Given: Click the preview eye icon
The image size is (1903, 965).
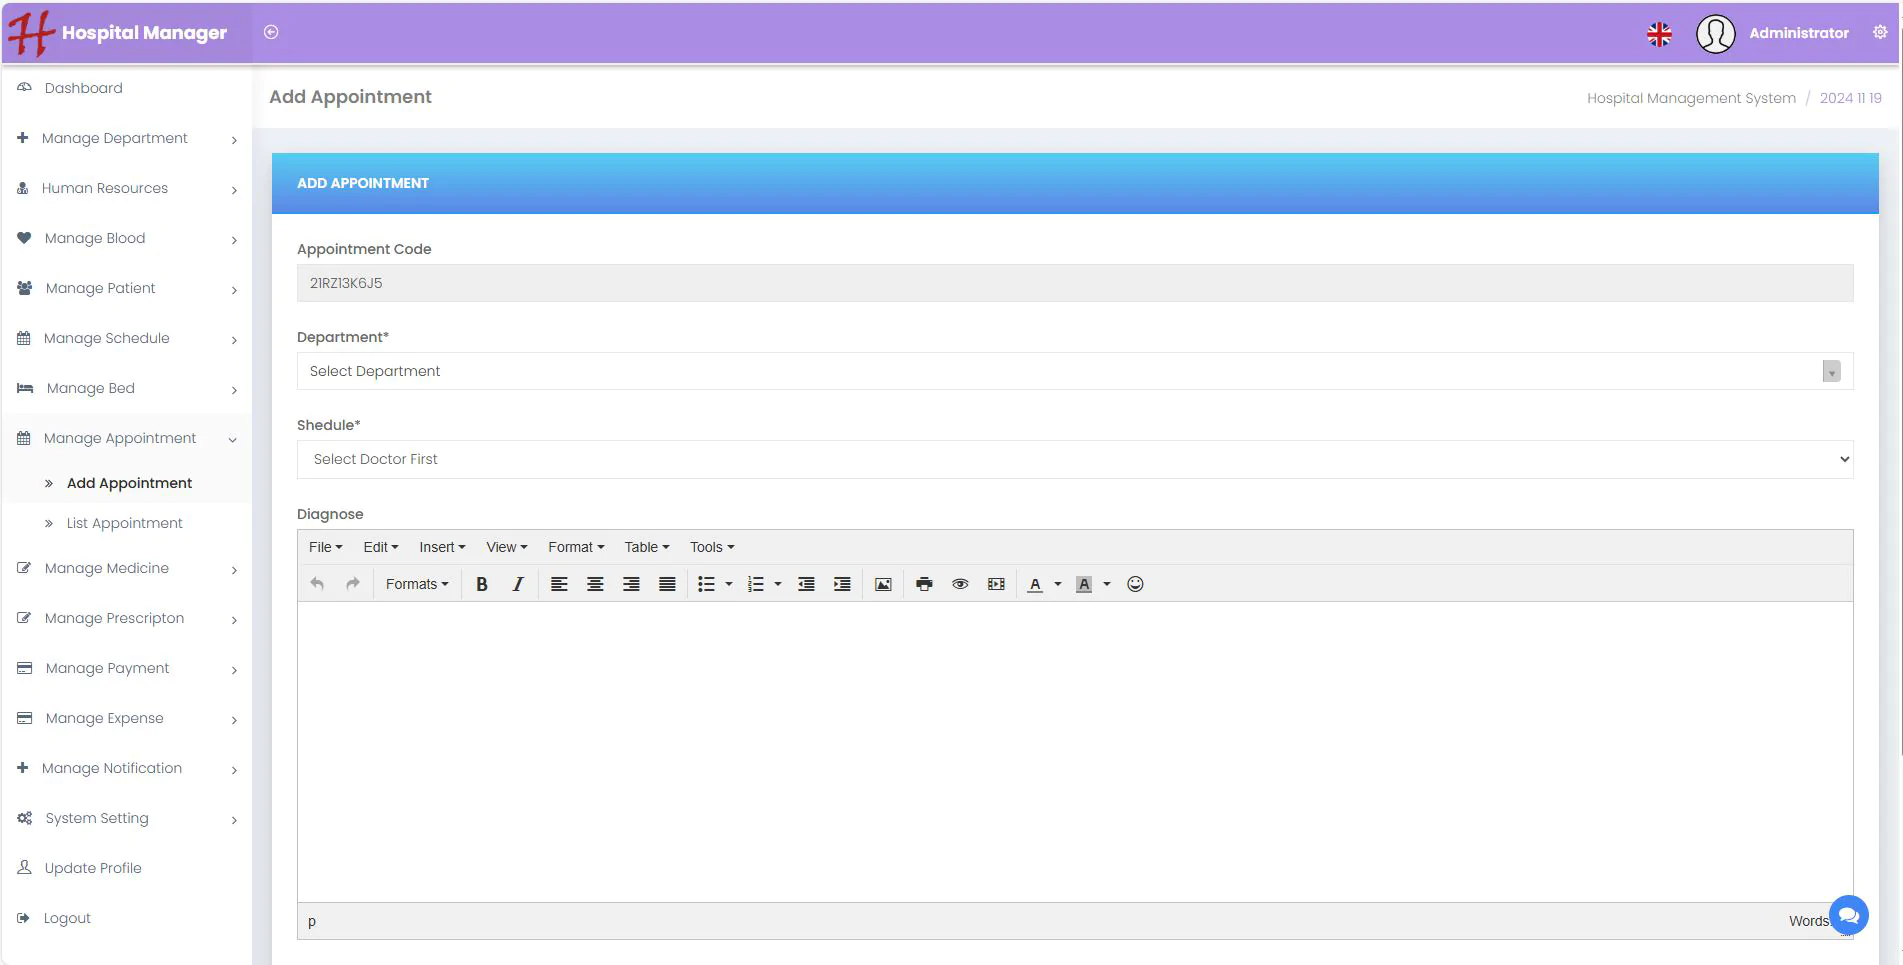Looking at the screenshot, I should [x=960, y=584].
